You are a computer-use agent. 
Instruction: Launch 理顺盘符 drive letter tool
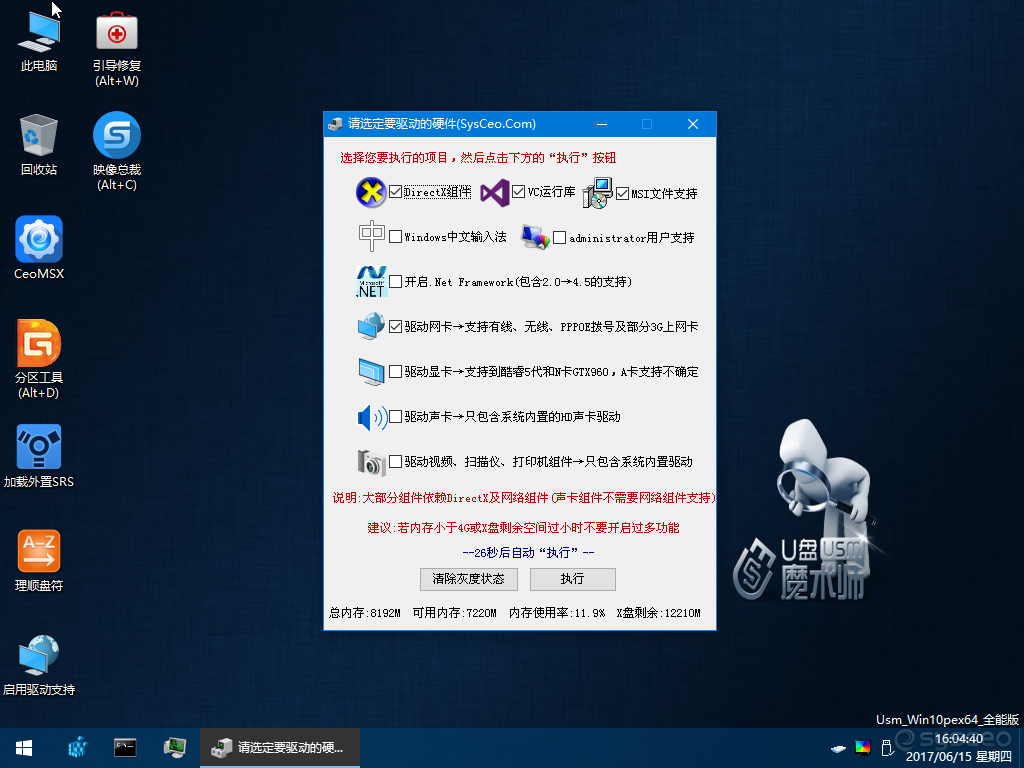pyautogui.click(x=39, y=561)
